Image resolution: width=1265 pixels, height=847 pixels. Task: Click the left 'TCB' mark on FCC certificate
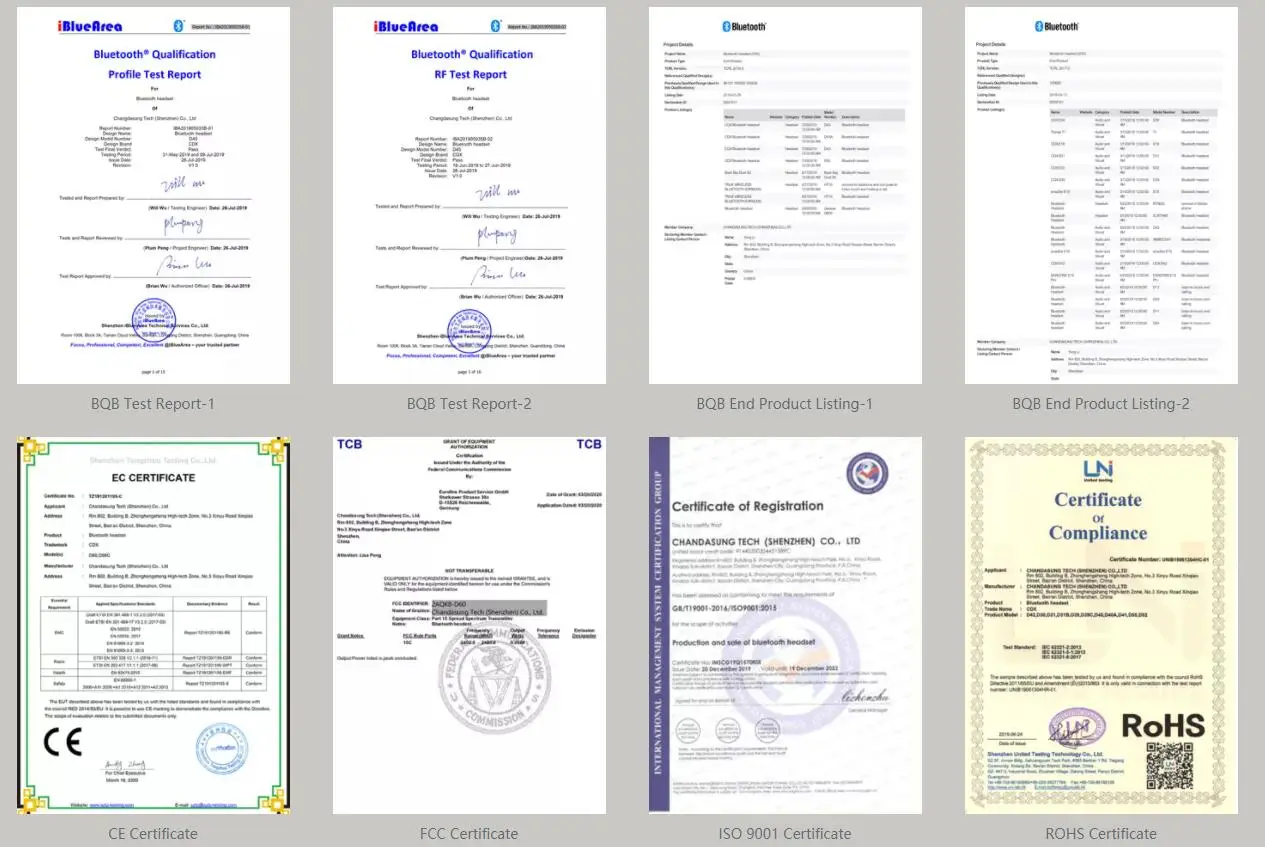(349, 444)
